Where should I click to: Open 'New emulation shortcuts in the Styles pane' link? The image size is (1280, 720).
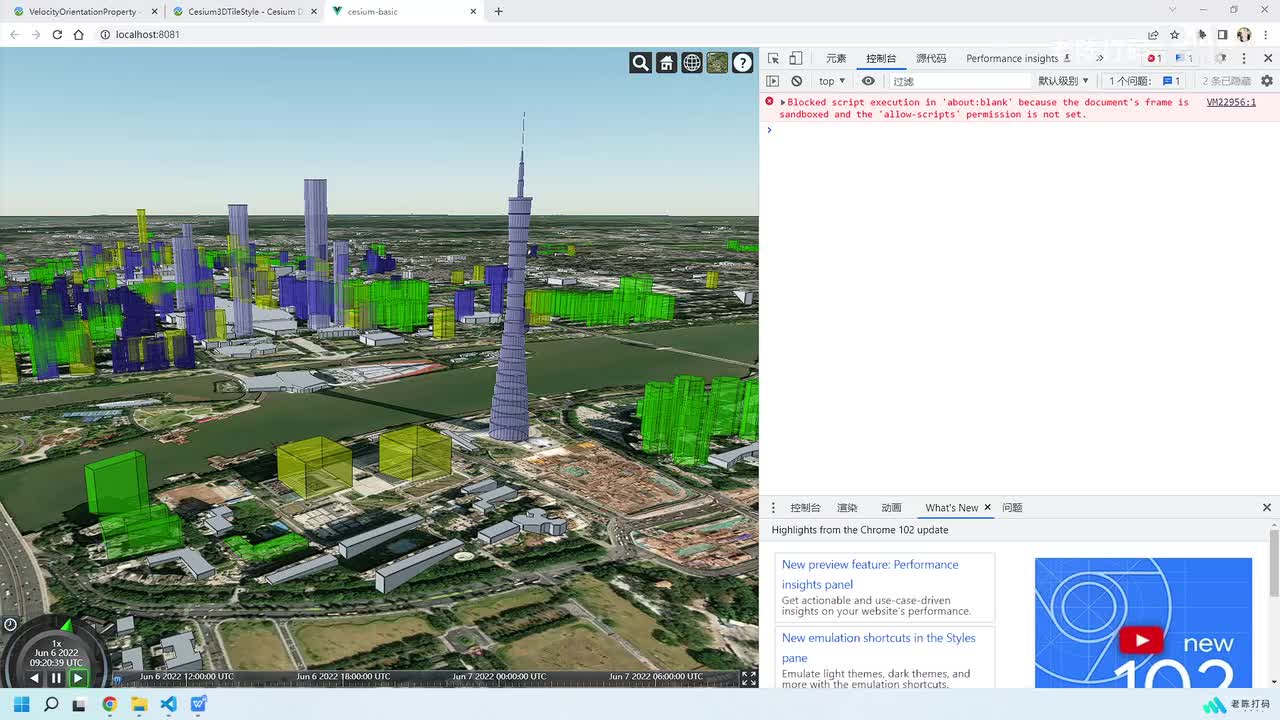879,647
